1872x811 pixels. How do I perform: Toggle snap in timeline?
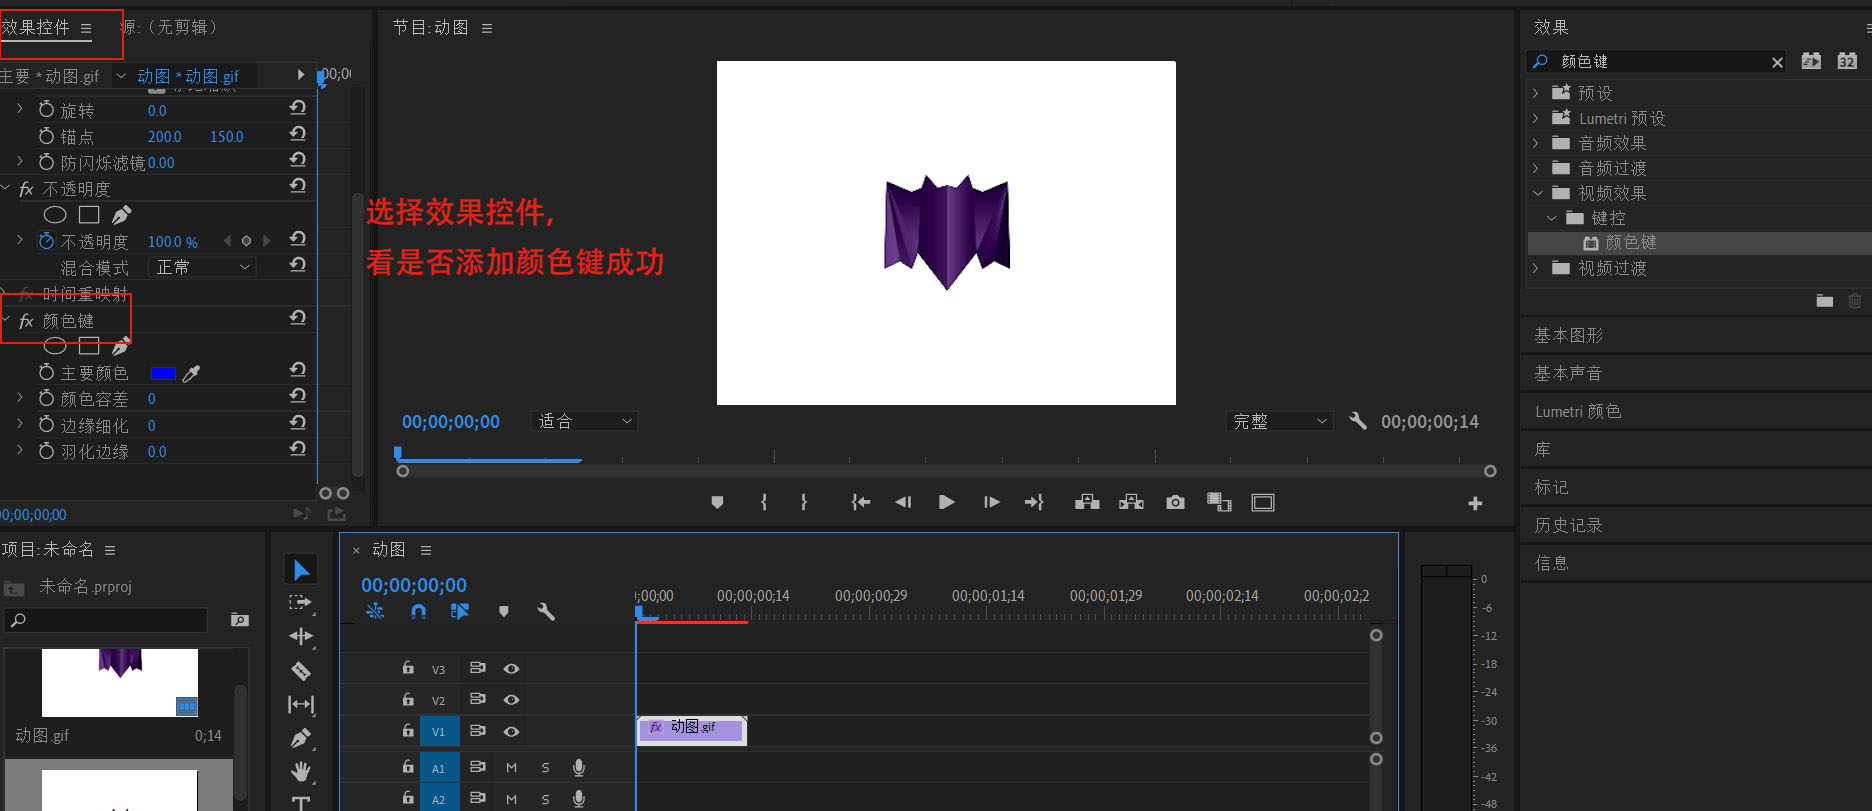(x=418, y=611)
